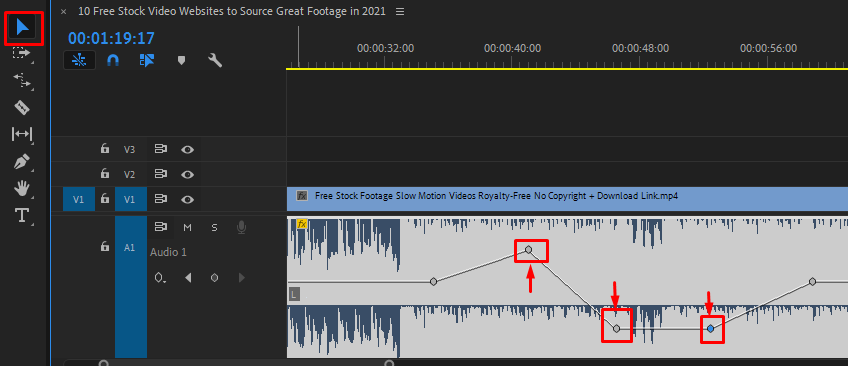Select the Razor tool

(x=22, y=107)
